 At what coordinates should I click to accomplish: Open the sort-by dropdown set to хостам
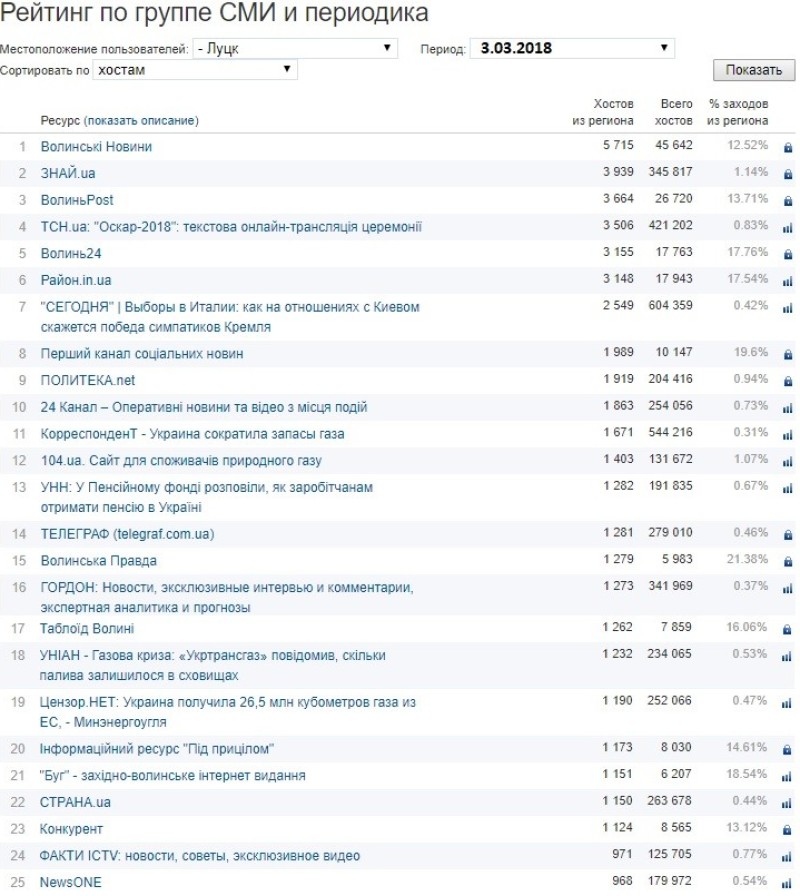[195, 70]
